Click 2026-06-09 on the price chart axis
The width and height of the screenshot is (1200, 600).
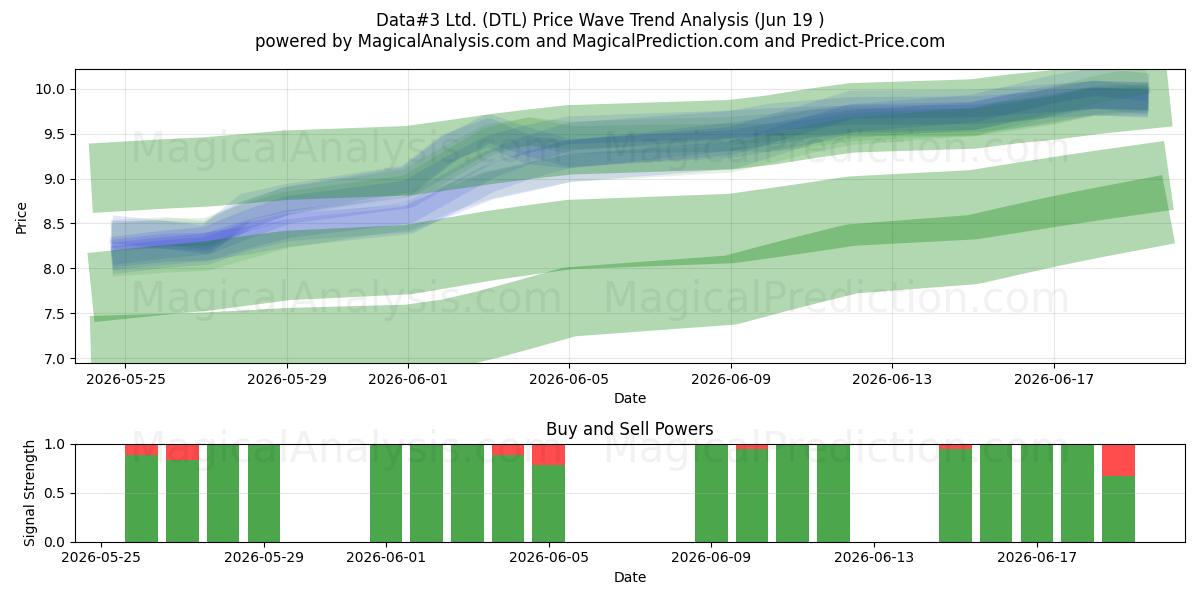click(x=731, y=380)
